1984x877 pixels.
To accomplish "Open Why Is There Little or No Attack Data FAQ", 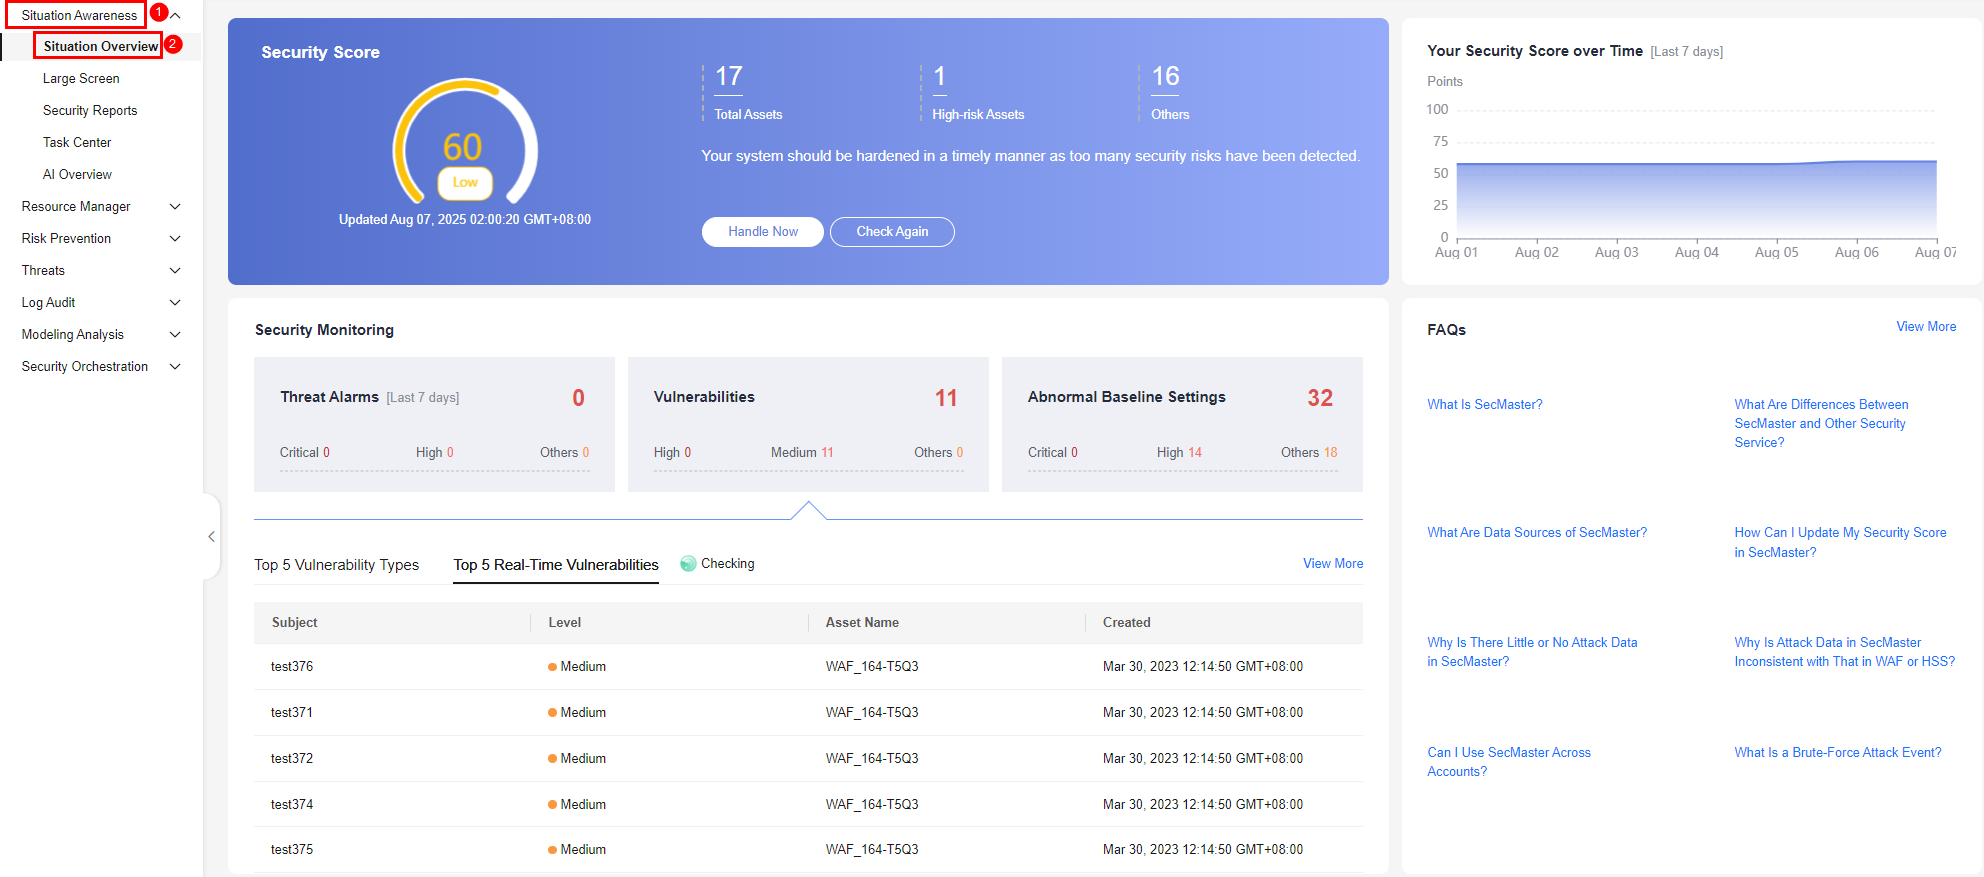I will coord(1532,652).
